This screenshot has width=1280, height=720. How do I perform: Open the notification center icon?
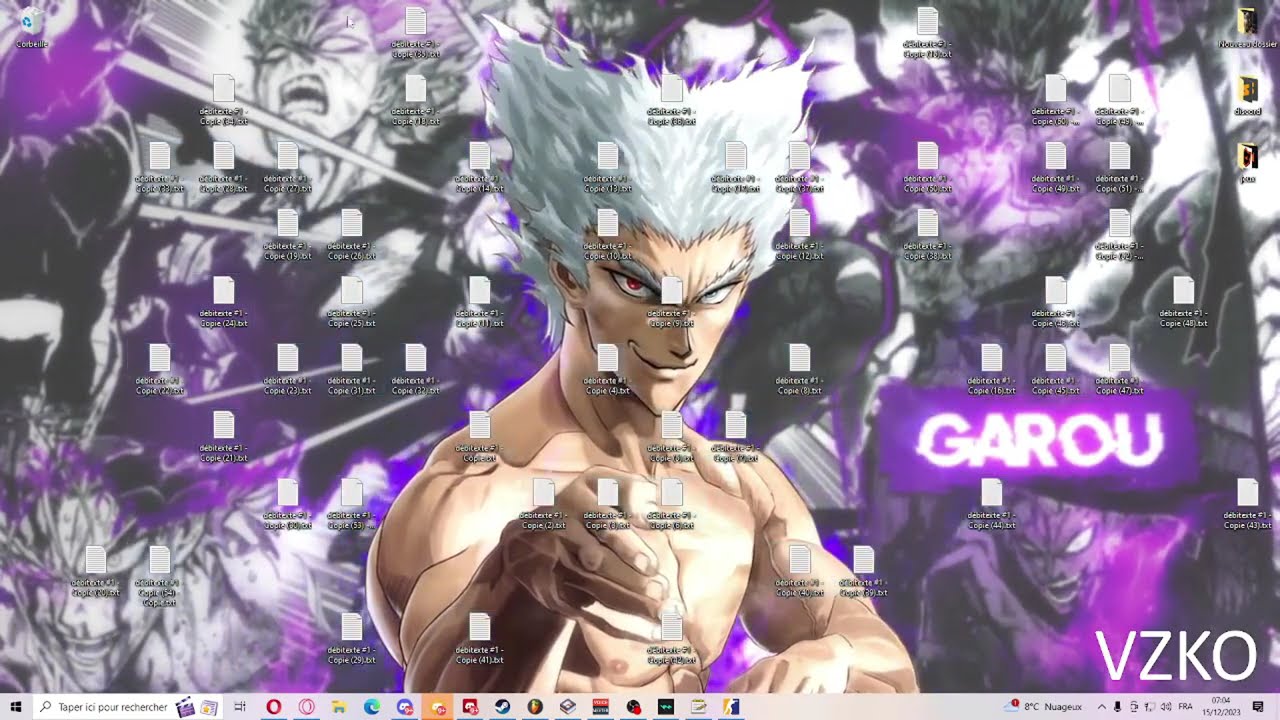pos(1259,707)
